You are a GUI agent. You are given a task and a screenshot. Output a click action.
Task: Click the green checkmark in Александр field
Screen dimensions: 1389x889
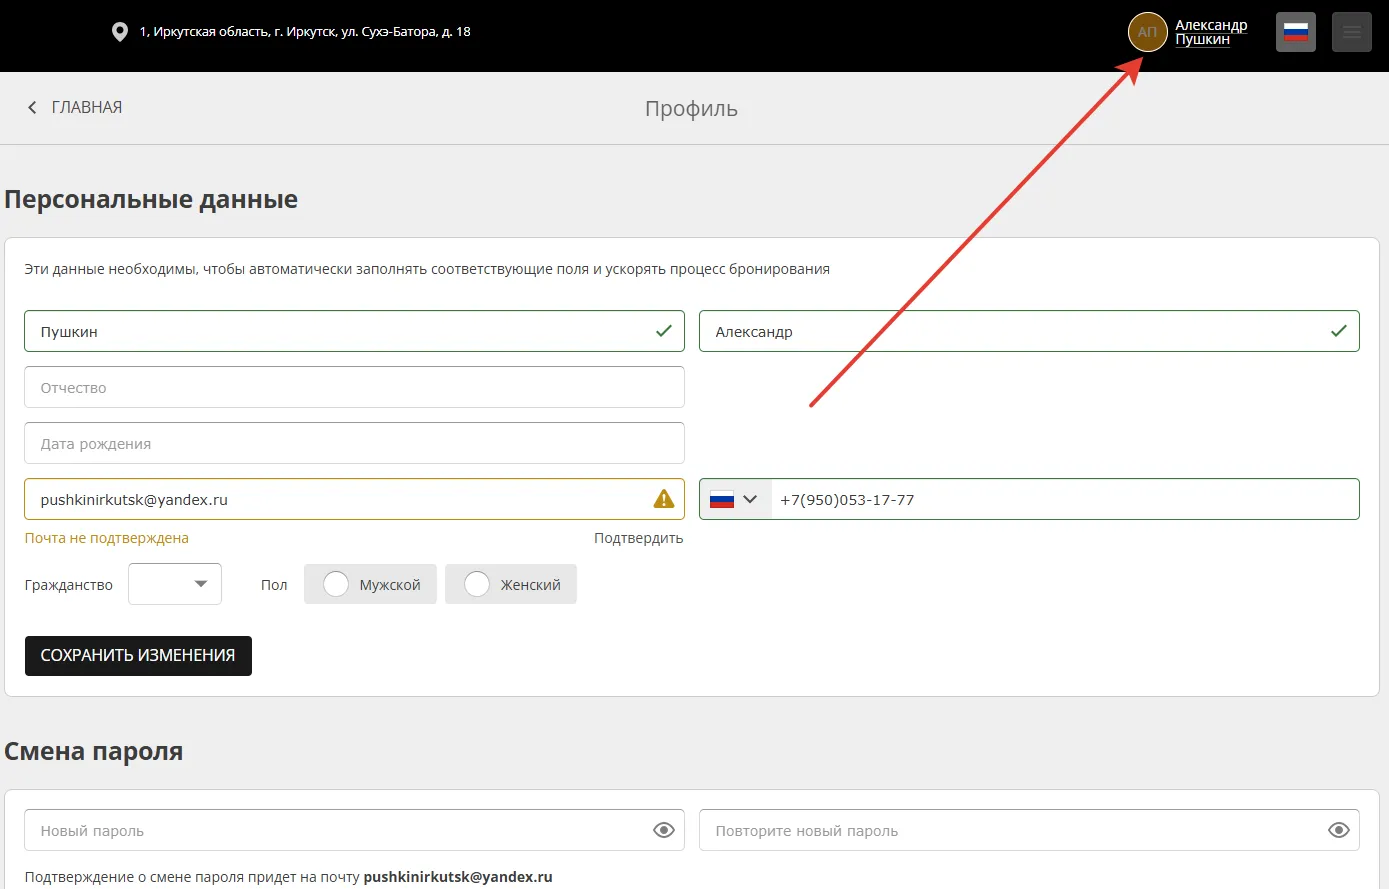point(1338,331)
